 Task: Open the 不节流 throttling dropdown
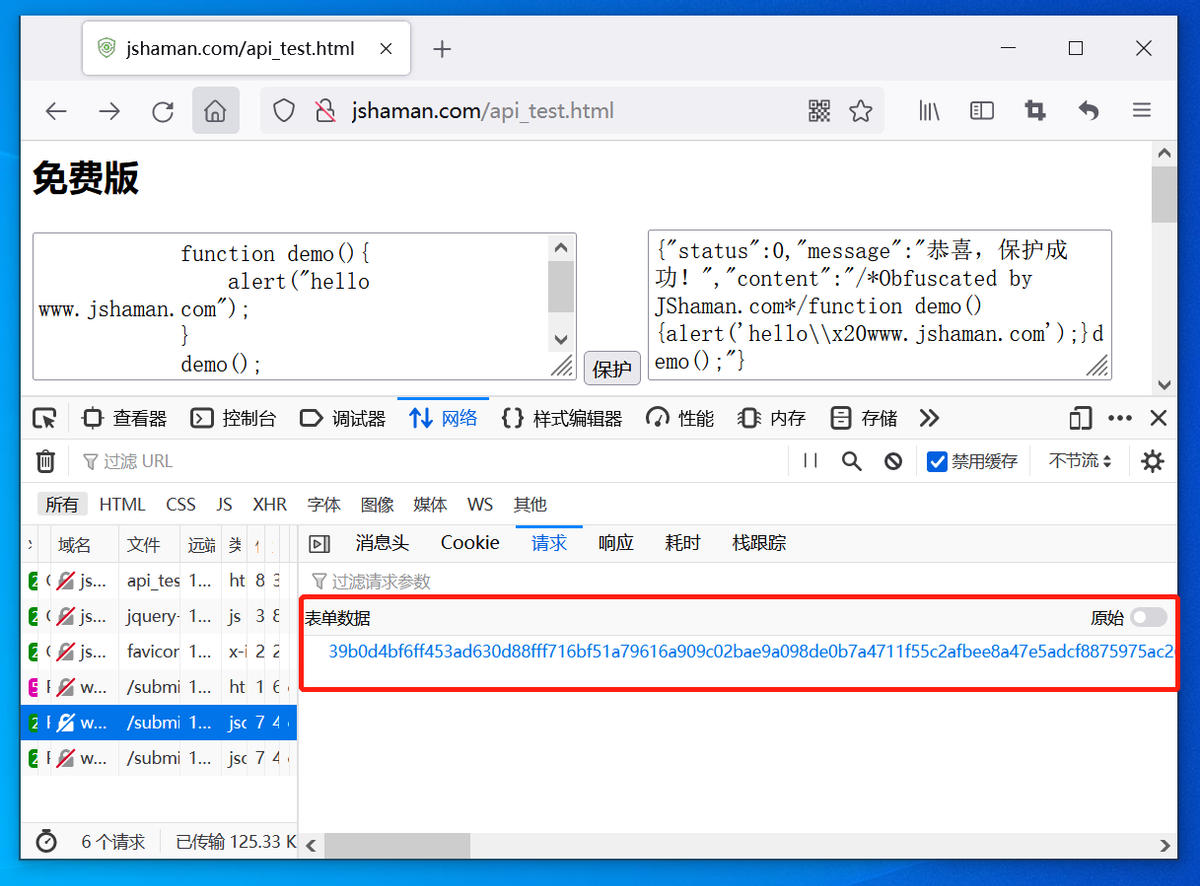[x=1080, y=461]
